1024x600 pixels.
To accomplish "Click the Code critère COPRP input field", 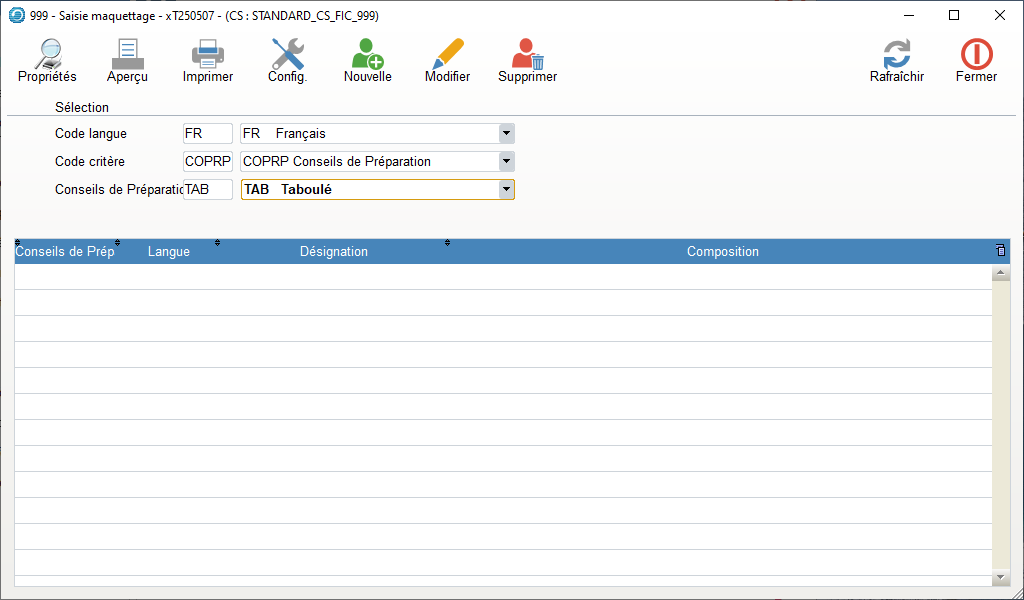I will point(207,161).
